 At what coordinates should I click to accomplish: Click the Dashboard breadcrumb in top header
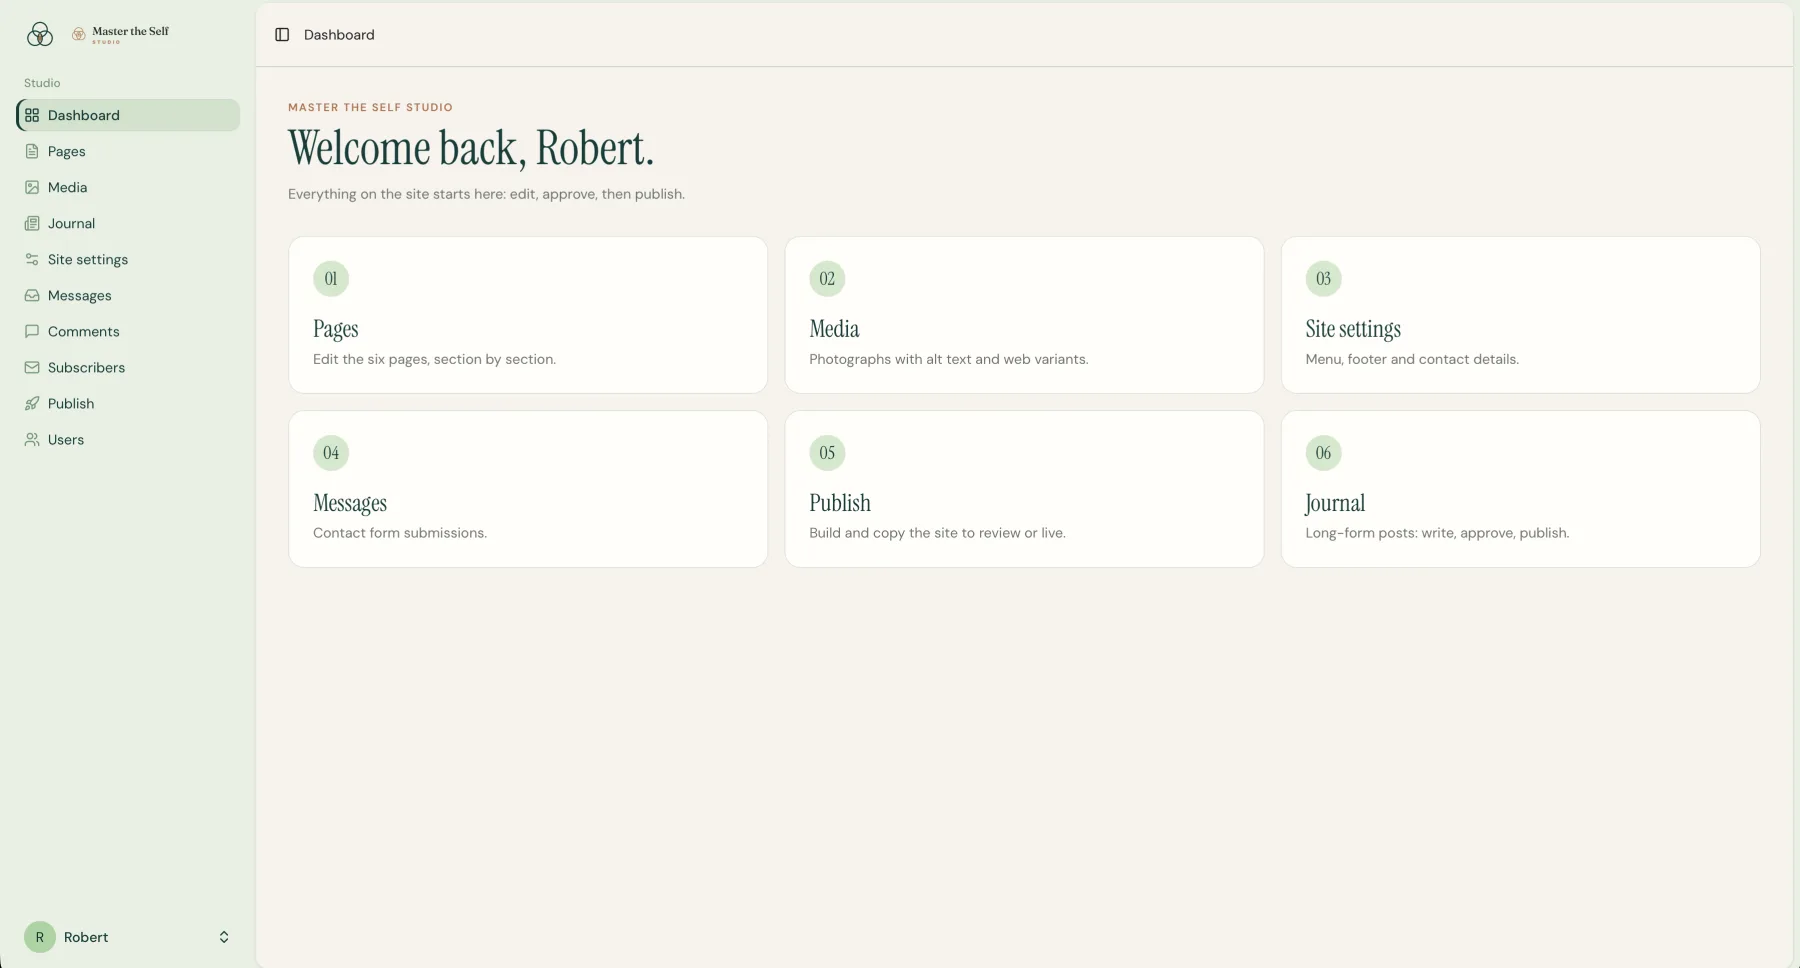pos(339,34)
